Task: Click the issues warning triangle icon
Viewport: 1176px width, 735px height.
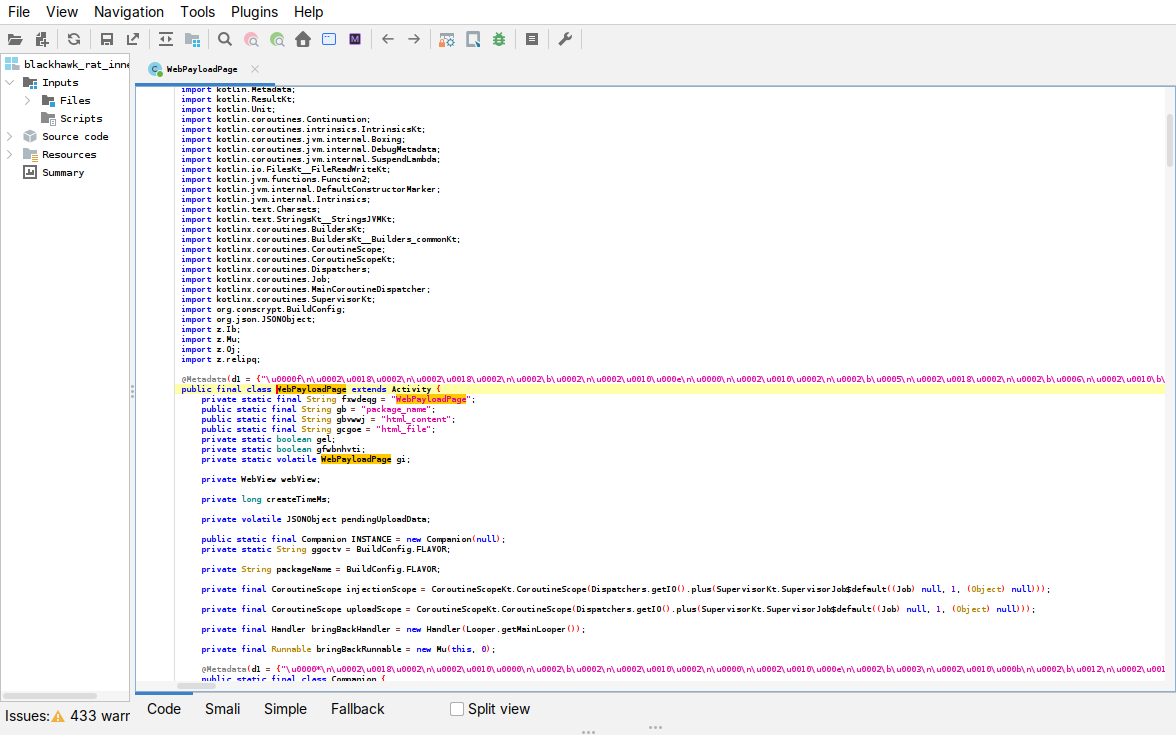Action: point(58,716)
